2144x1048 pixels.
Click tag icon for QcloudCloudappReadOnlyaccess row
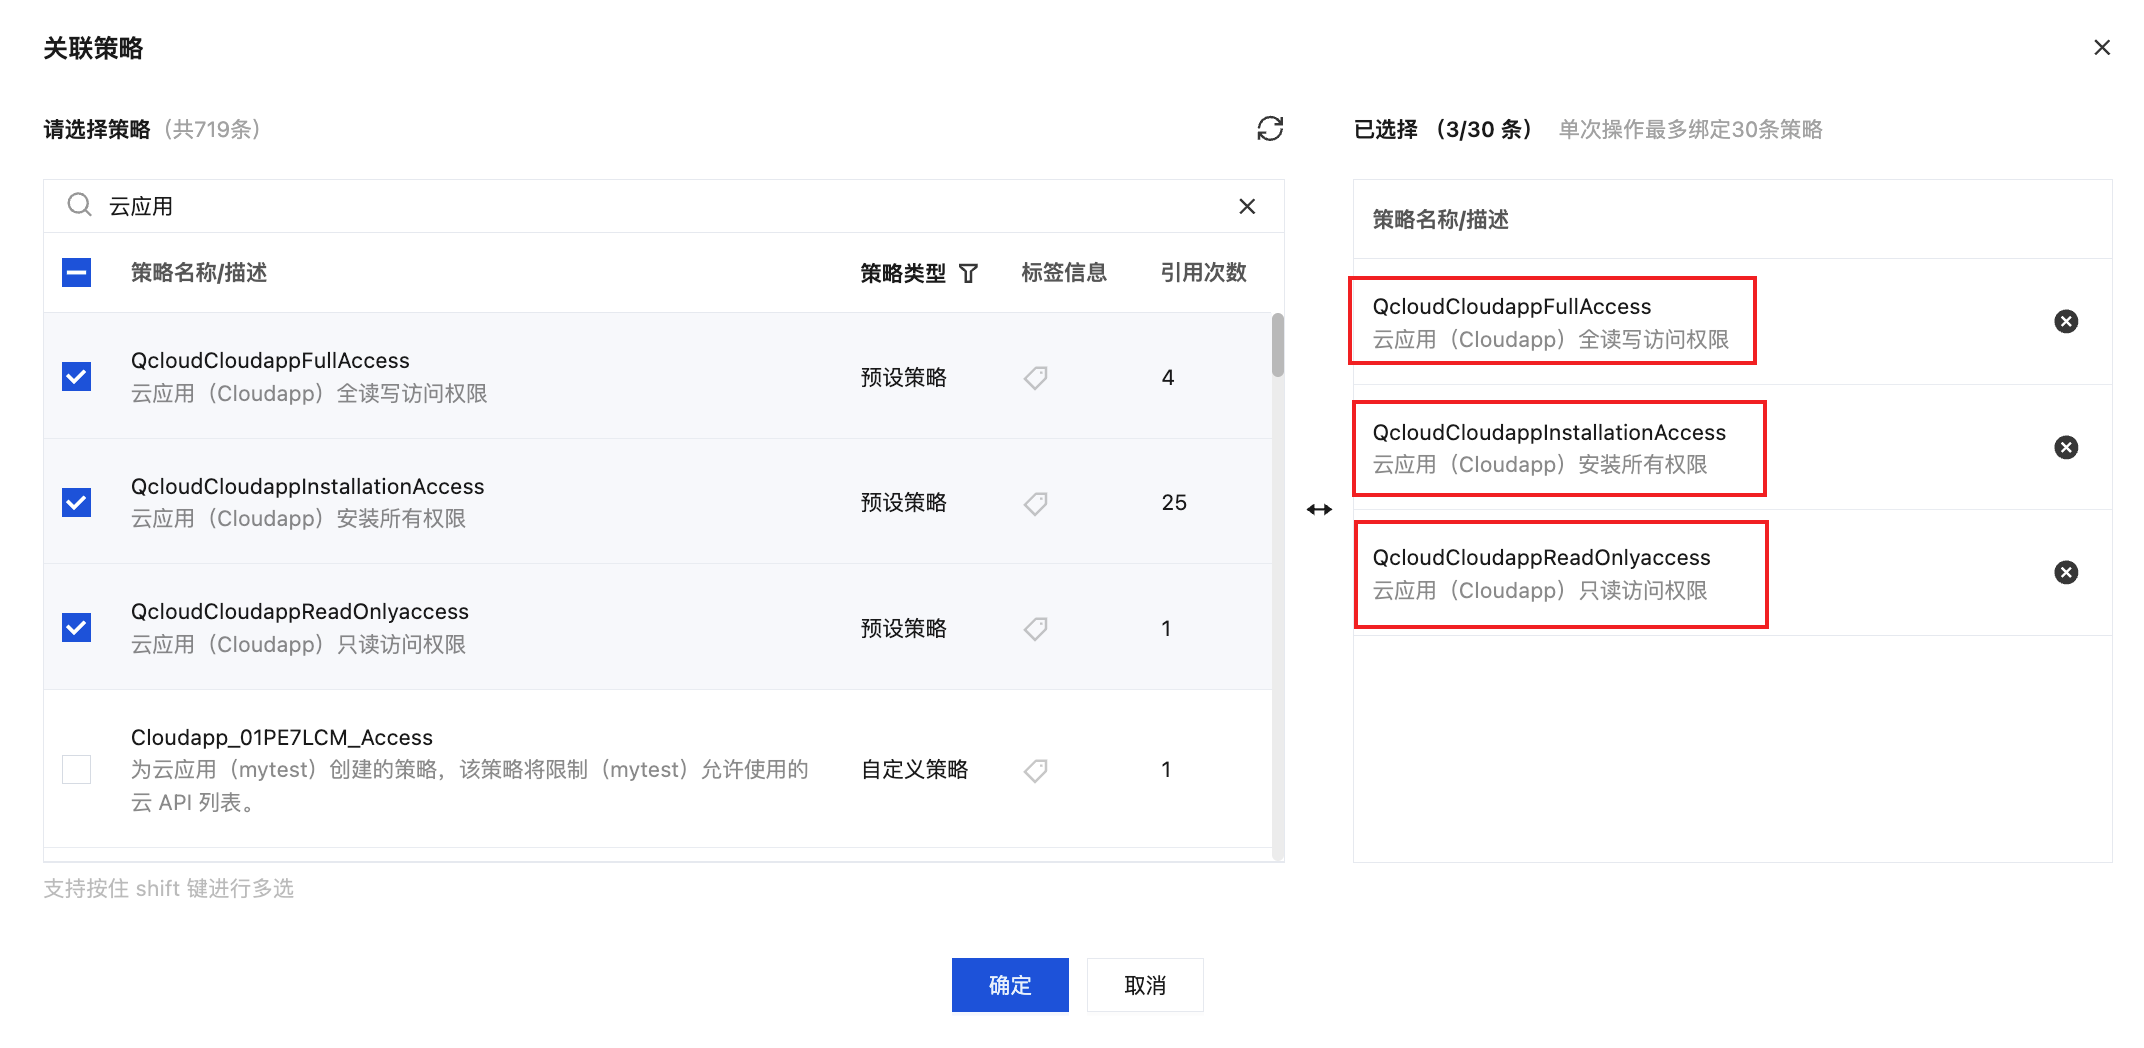[x=1036, y=628]
